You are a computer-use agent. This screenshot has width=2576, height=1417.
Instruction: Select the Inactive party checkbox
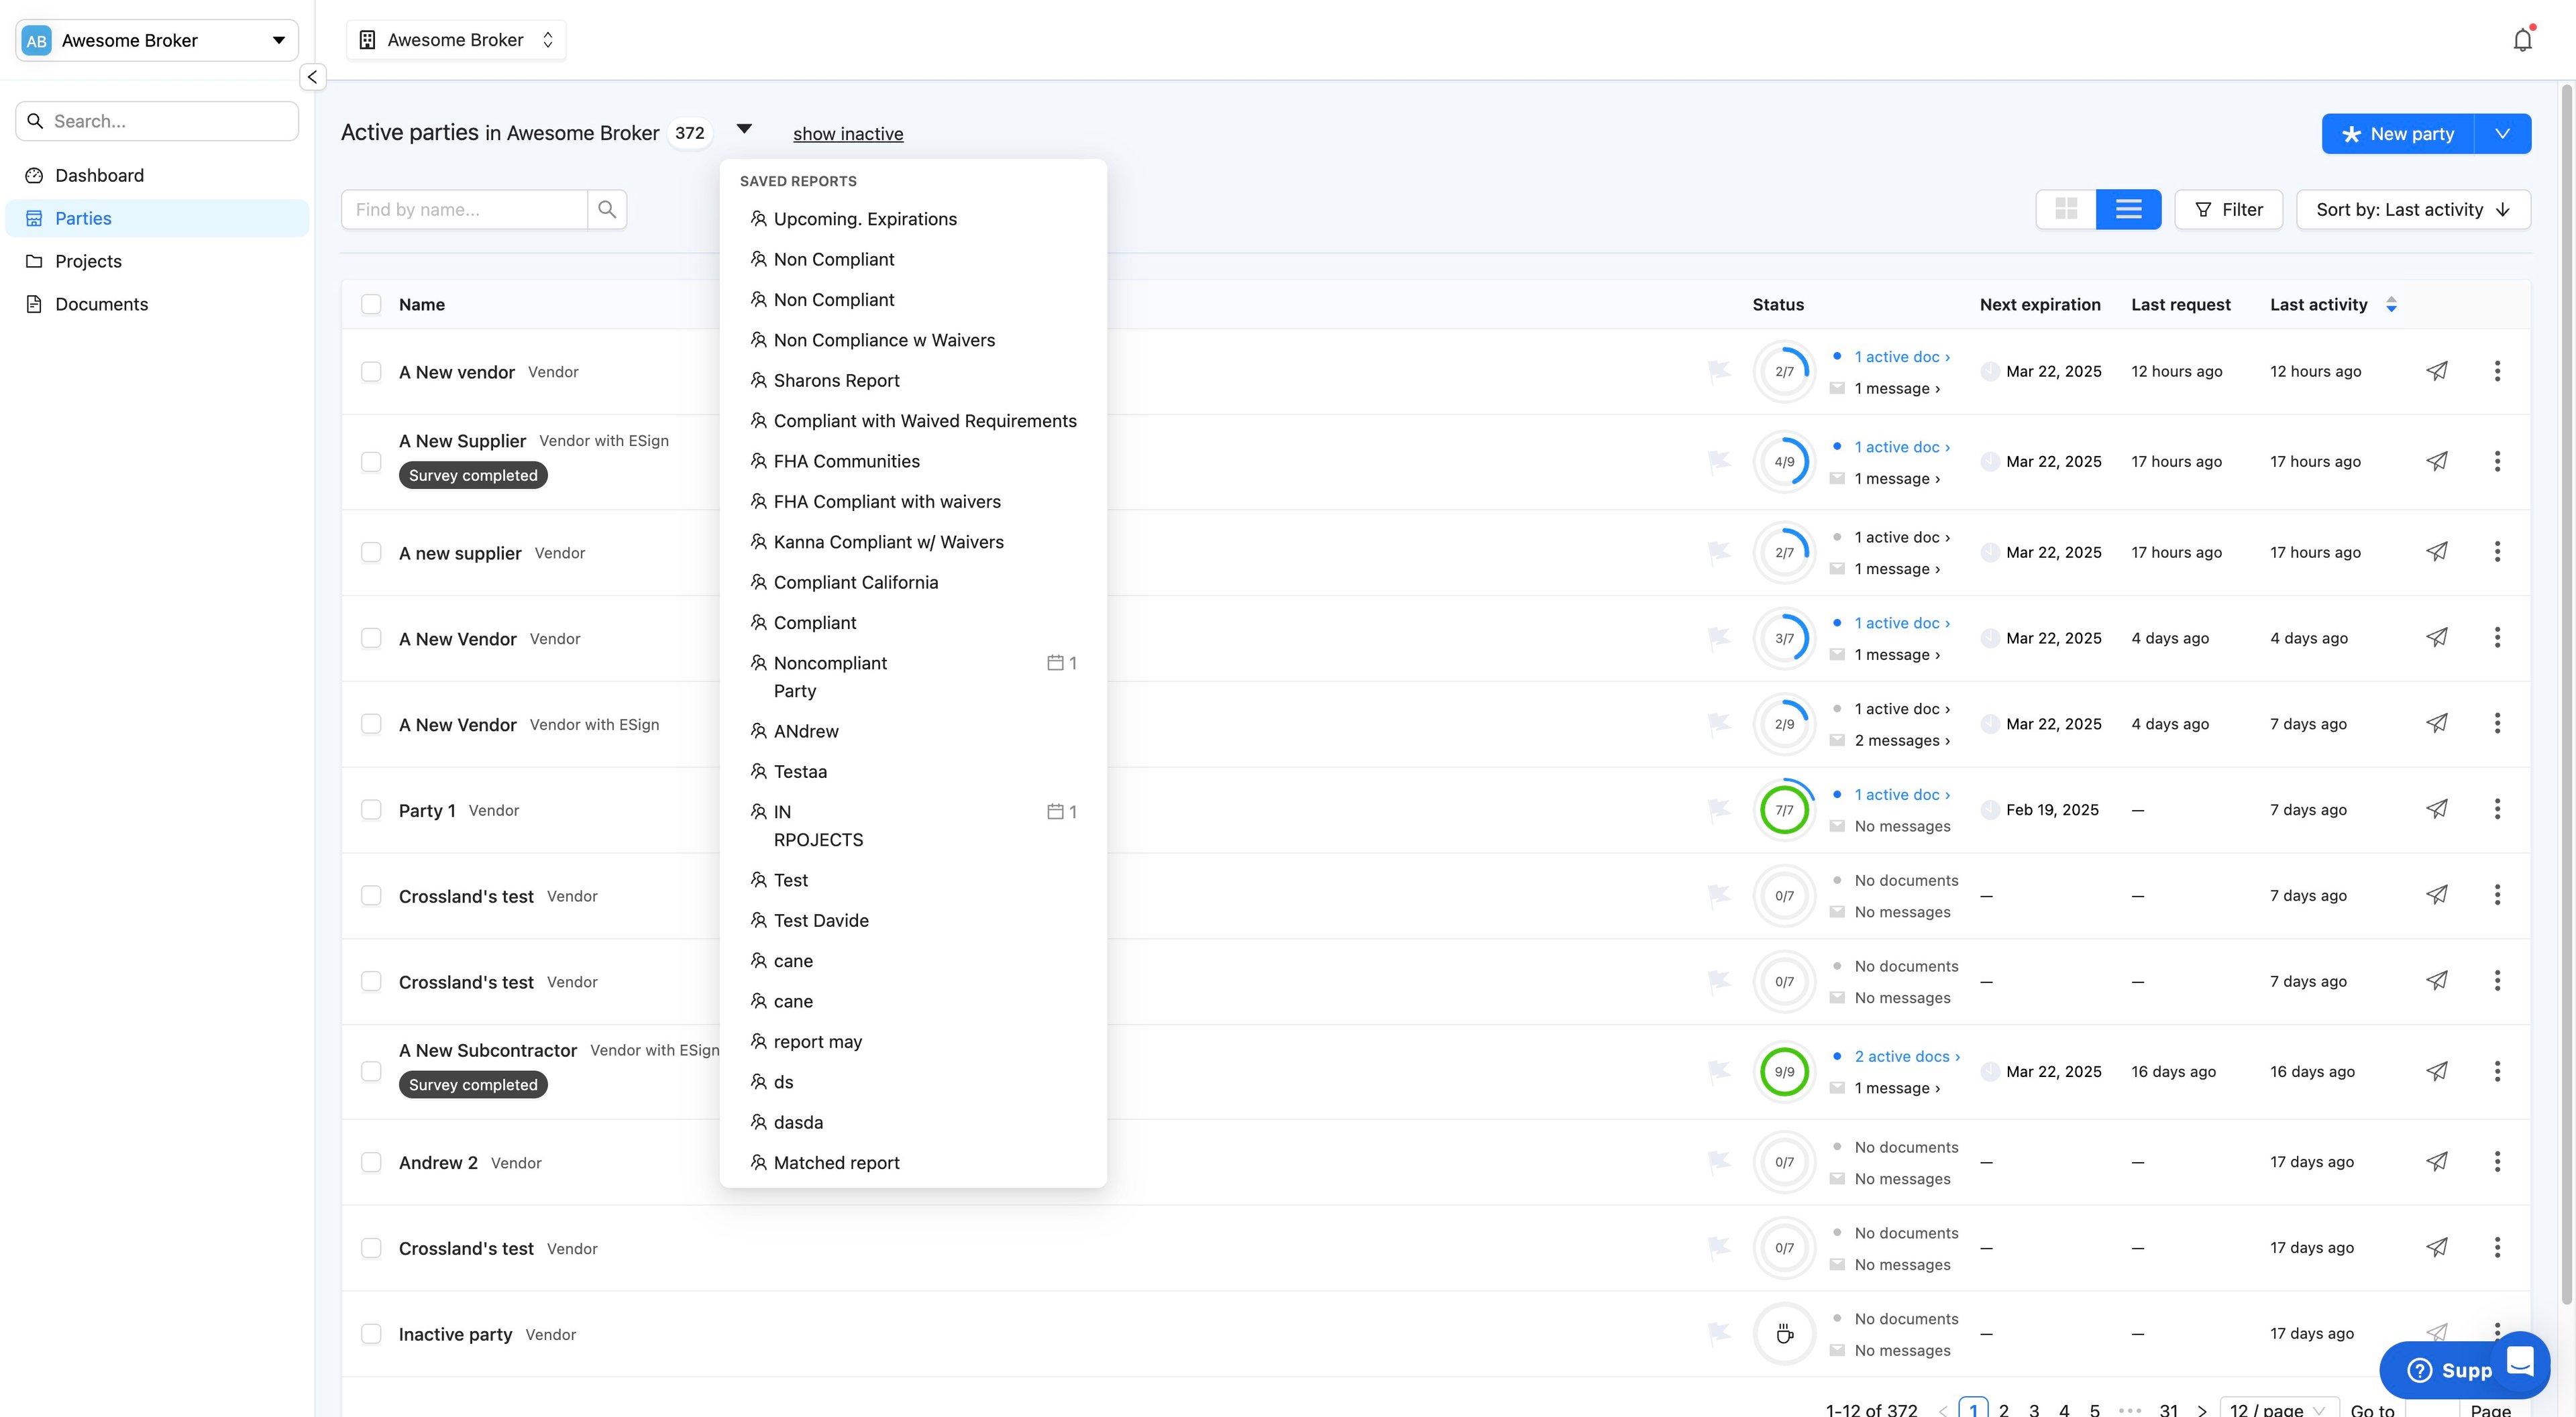[x=371, y=1334]
